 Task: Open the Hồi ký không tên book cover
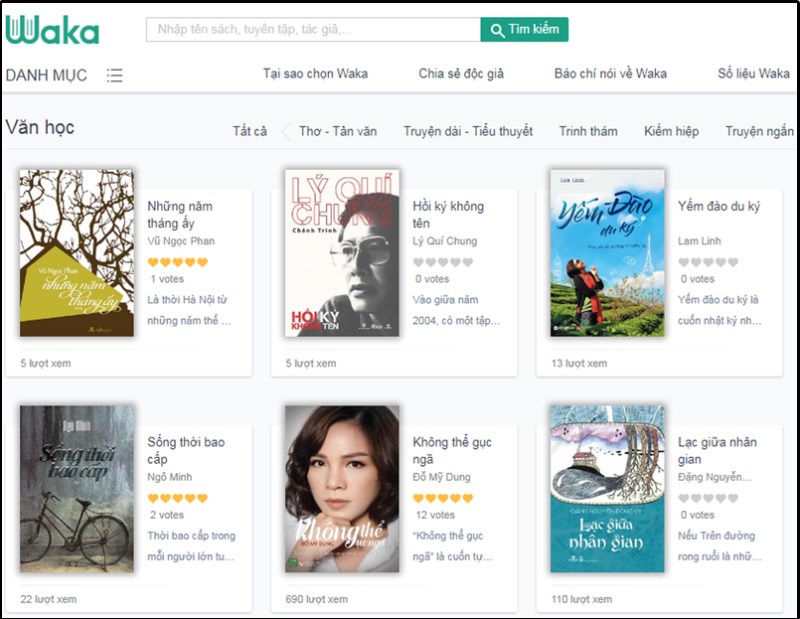tap(342, 253)
